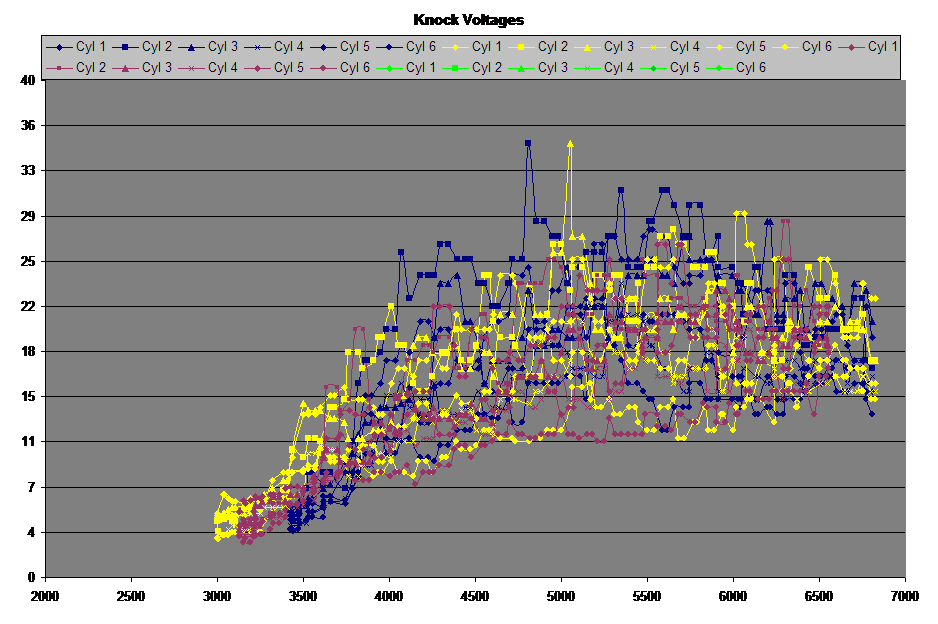Select the yellow Cyl 6 legend label
This screenshot has height=624, width=938.
tap(818, 46)
